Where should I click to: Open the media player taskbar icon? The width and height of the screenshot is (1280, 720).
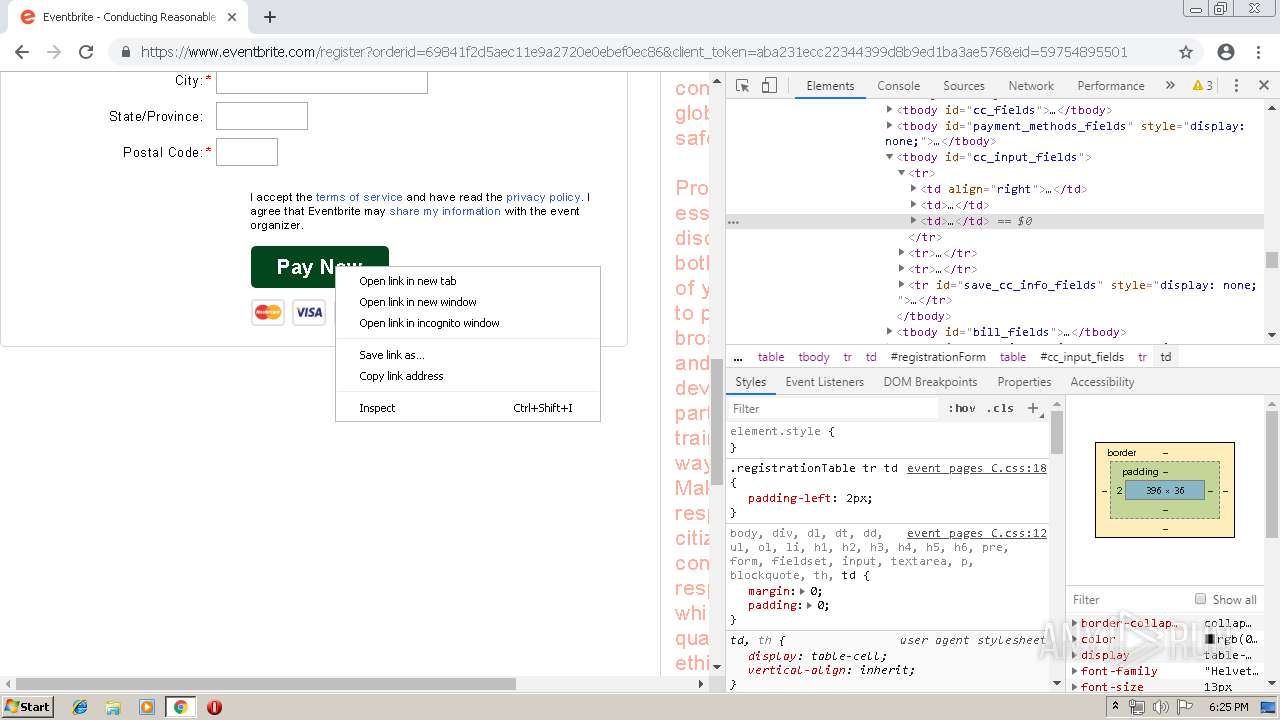tap(147, 707)
